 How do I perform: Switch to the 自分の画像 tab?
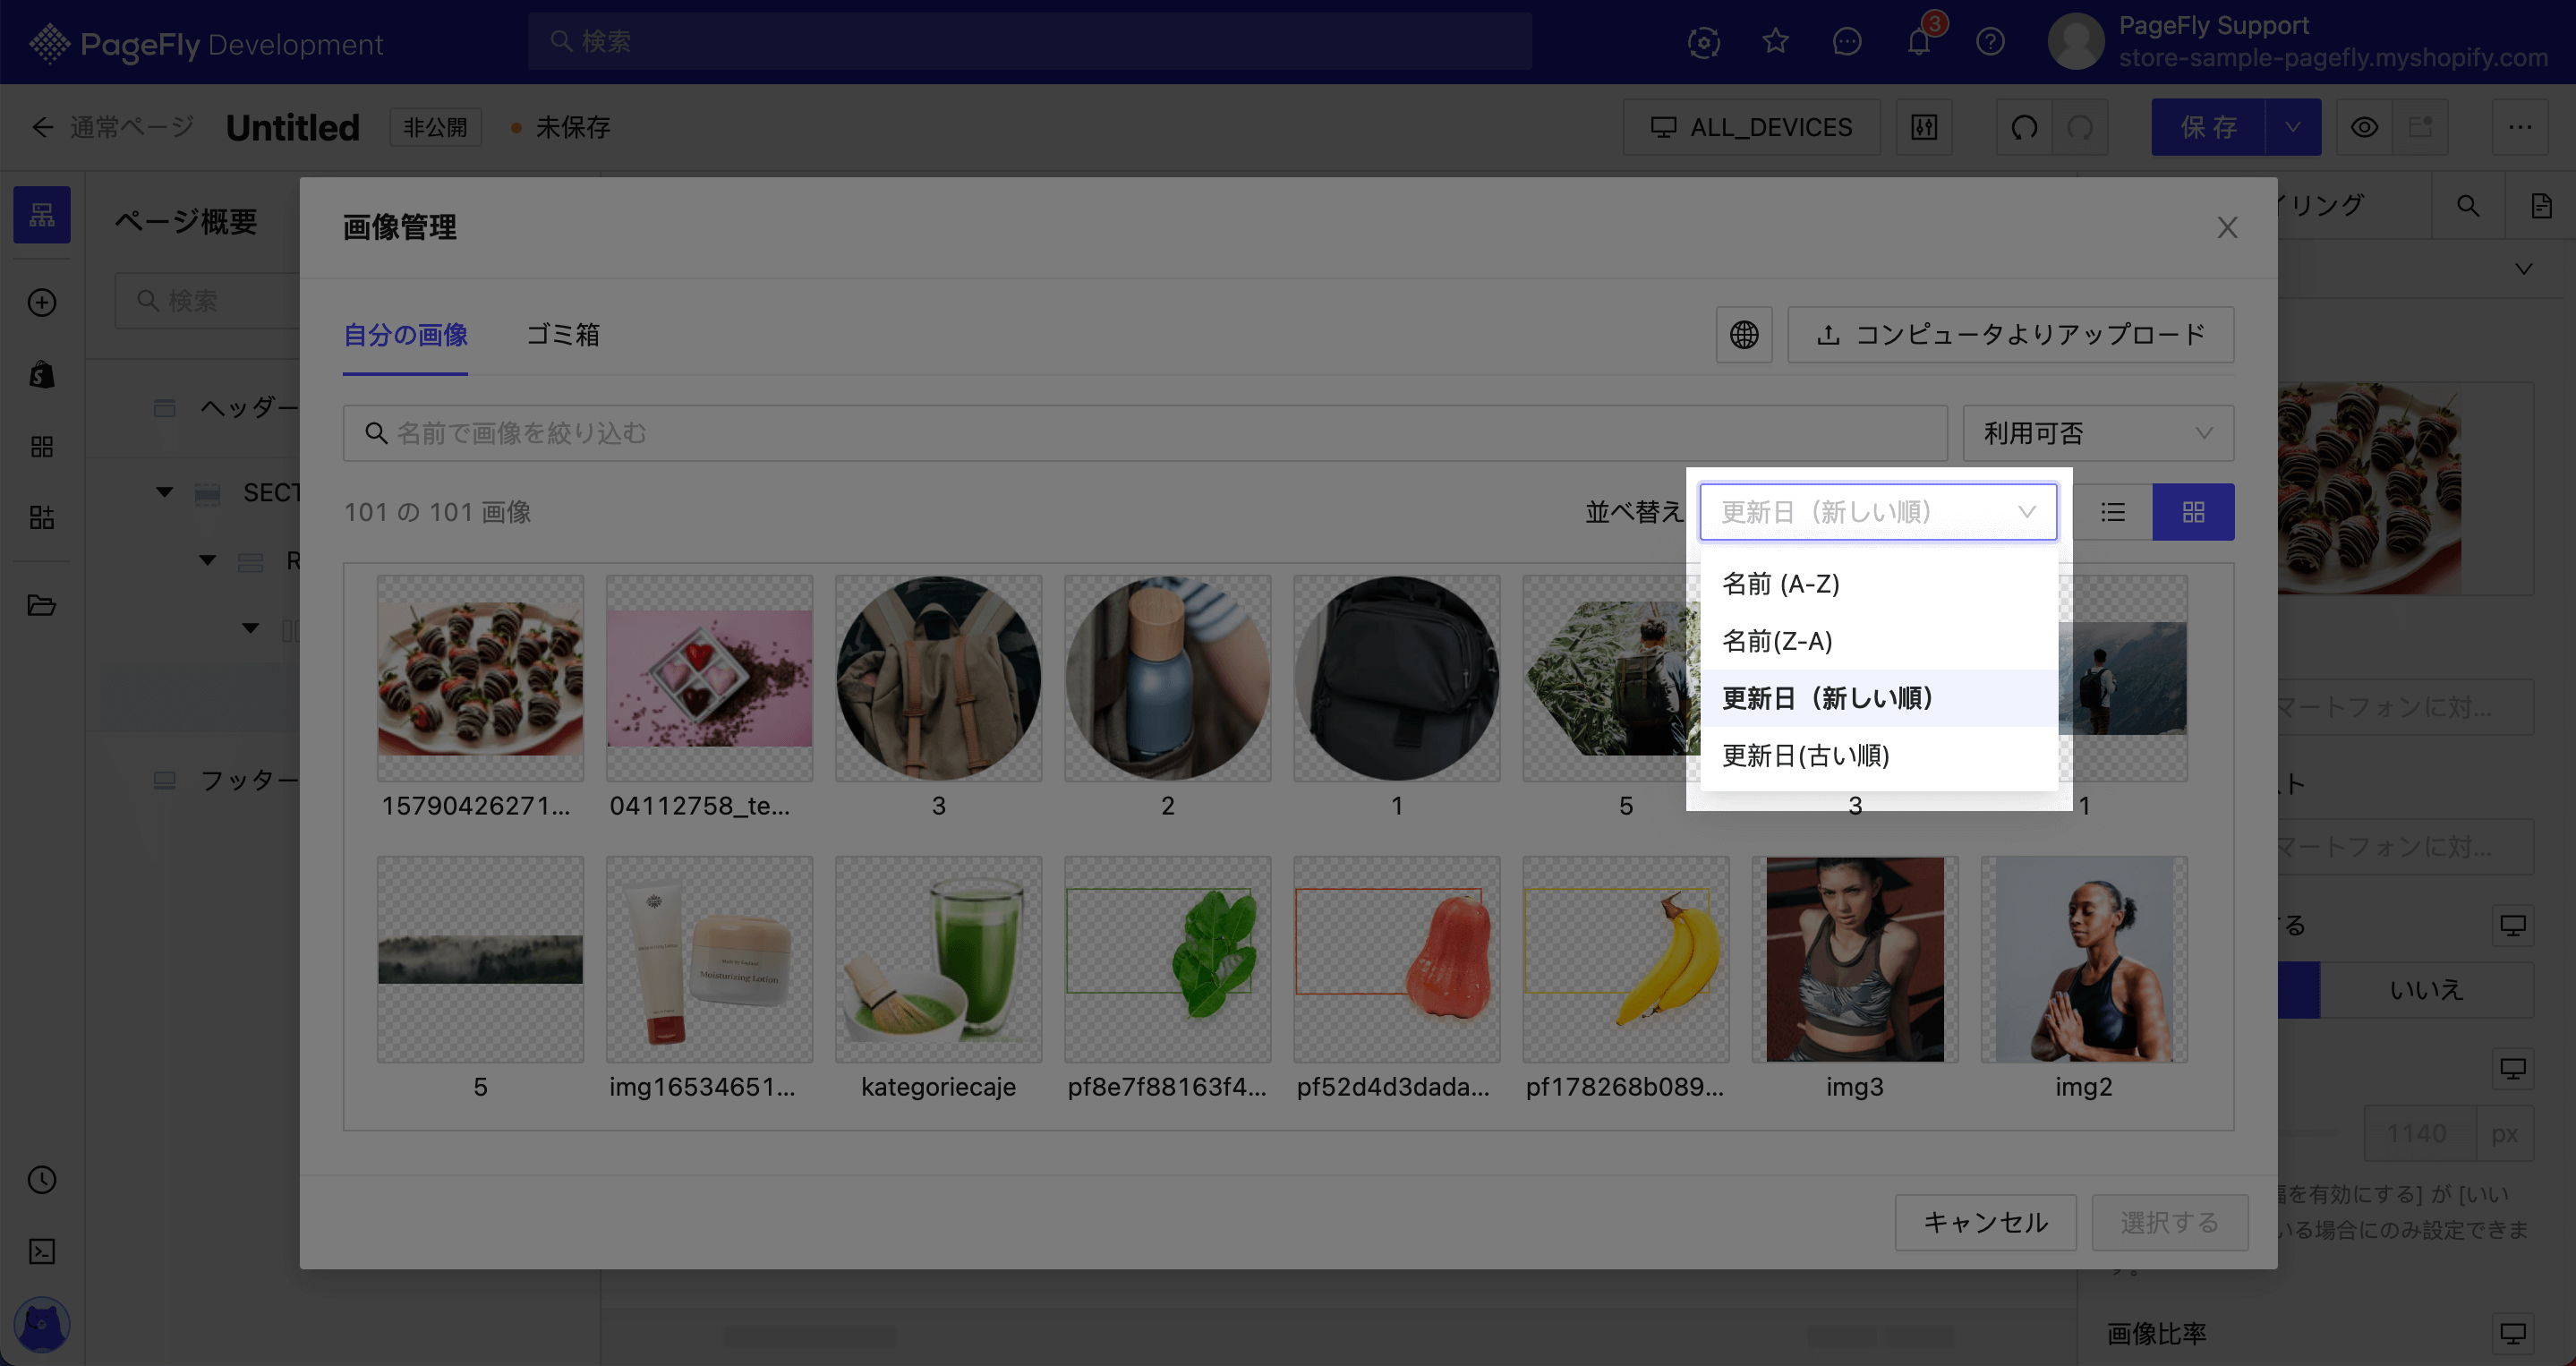(405, 335)
